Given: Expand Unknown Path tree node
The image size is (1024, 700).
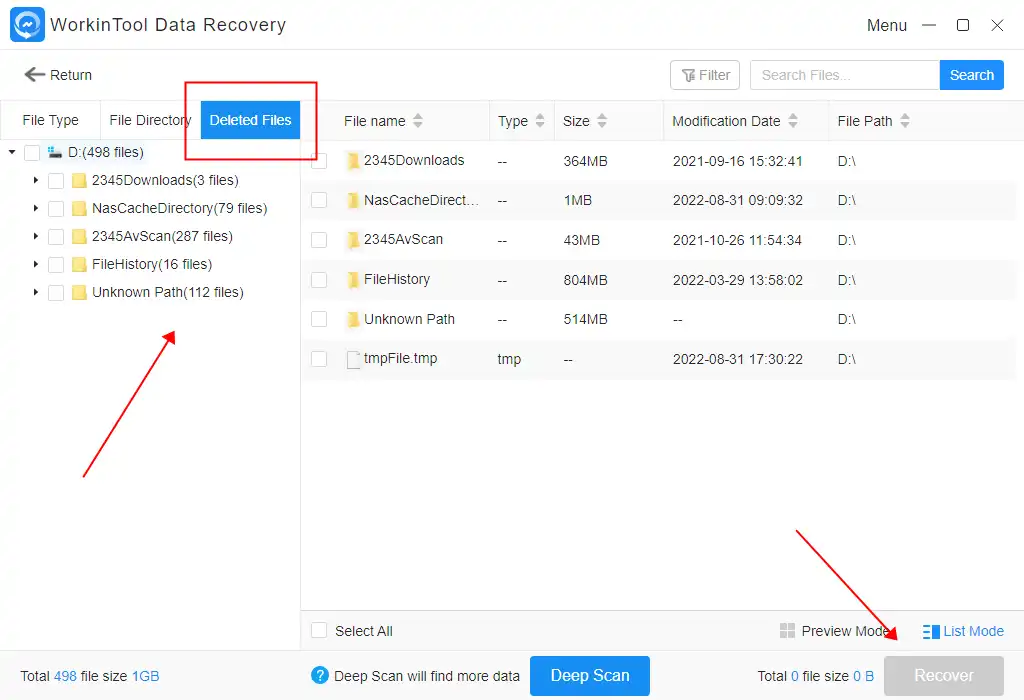Looking at the screenshot, I should tap(36, 293).
